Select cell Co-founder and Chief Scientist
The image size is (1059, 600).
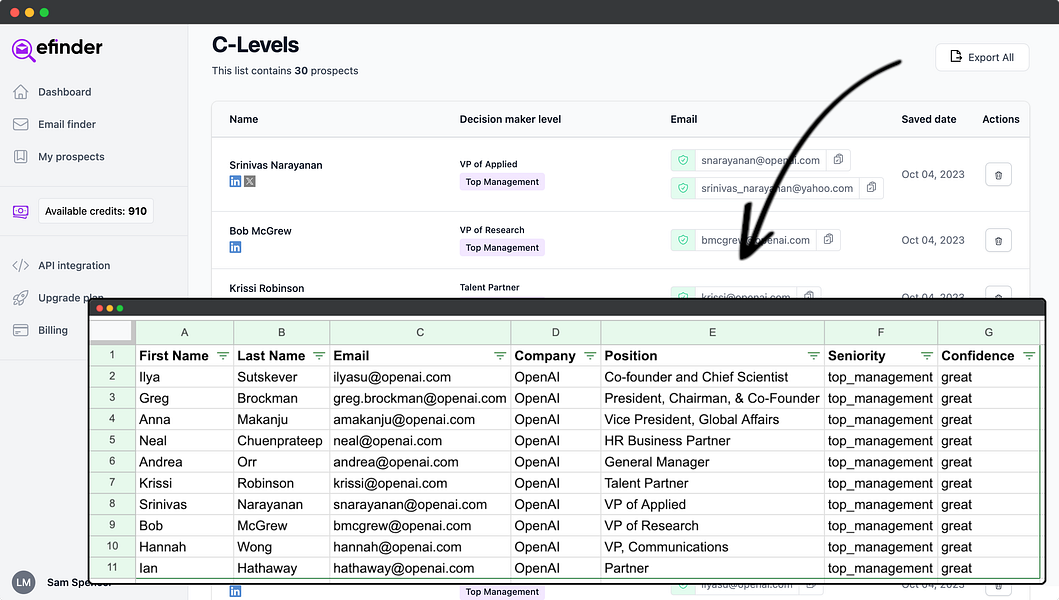[713, 377]
